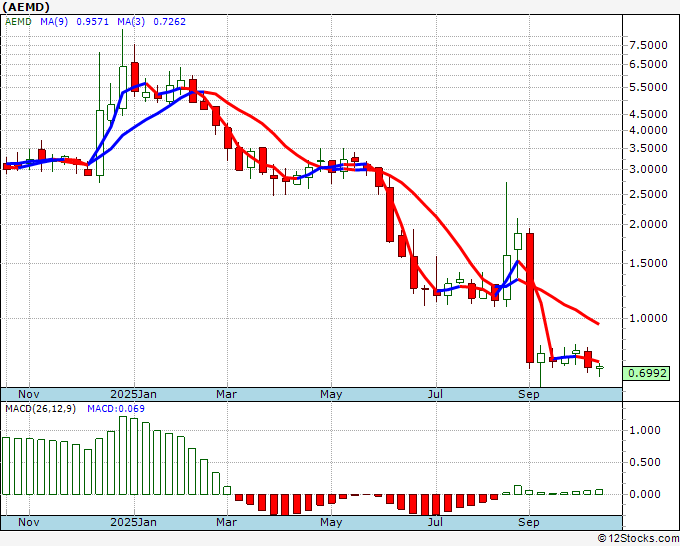
Task: Click Nov on the MACD time axis
Action: (29, 522)
